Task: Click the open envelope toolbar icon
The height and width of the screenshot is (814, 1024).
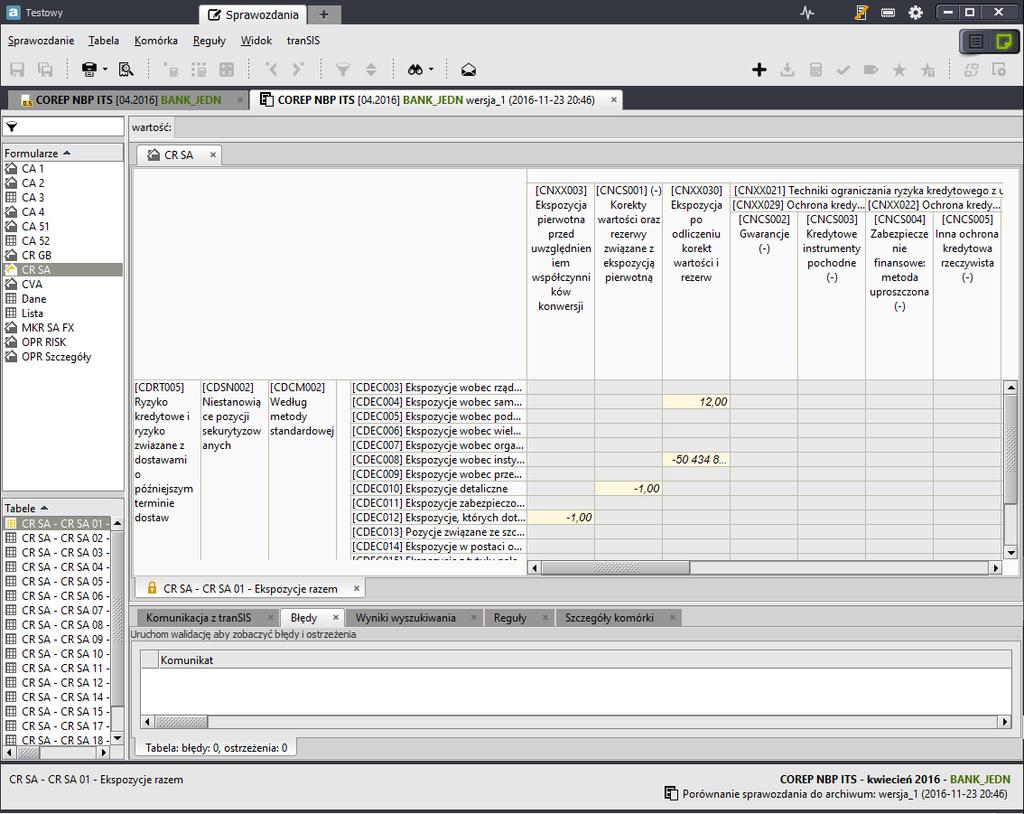Action: 468,69
